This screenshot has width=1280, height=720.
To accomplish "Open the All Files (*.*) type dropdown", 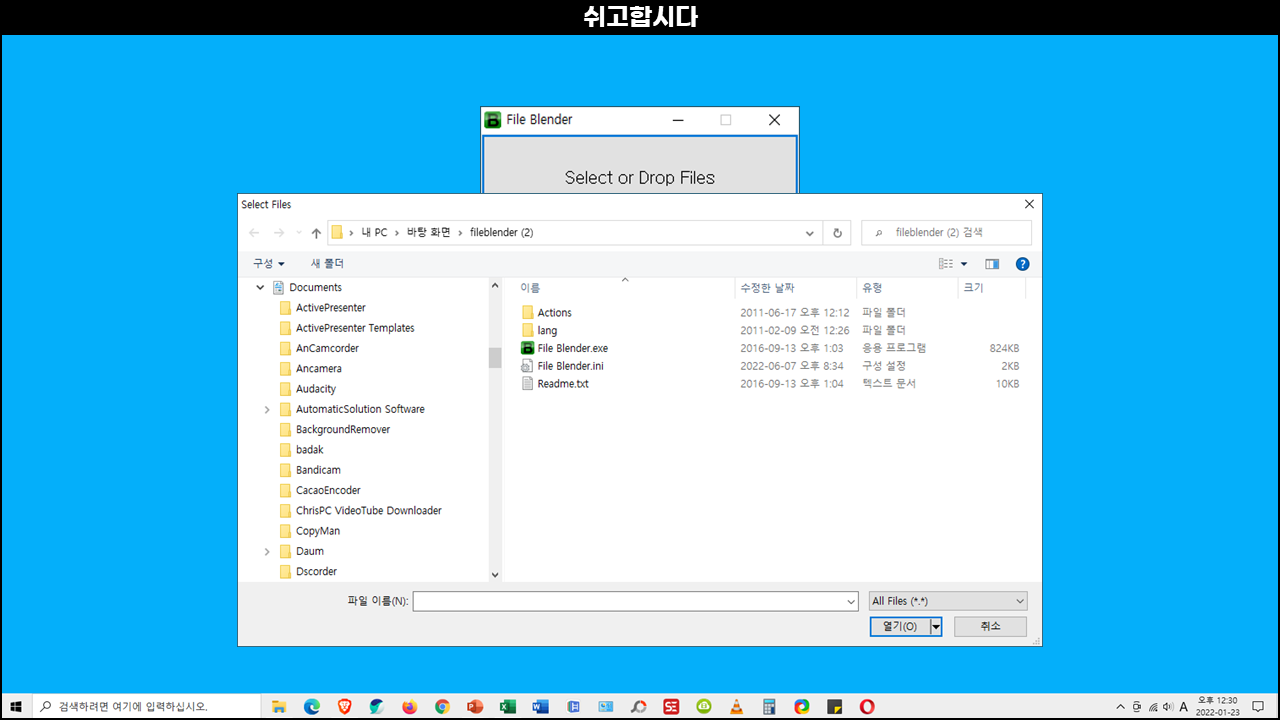I will coord(1020,601).
